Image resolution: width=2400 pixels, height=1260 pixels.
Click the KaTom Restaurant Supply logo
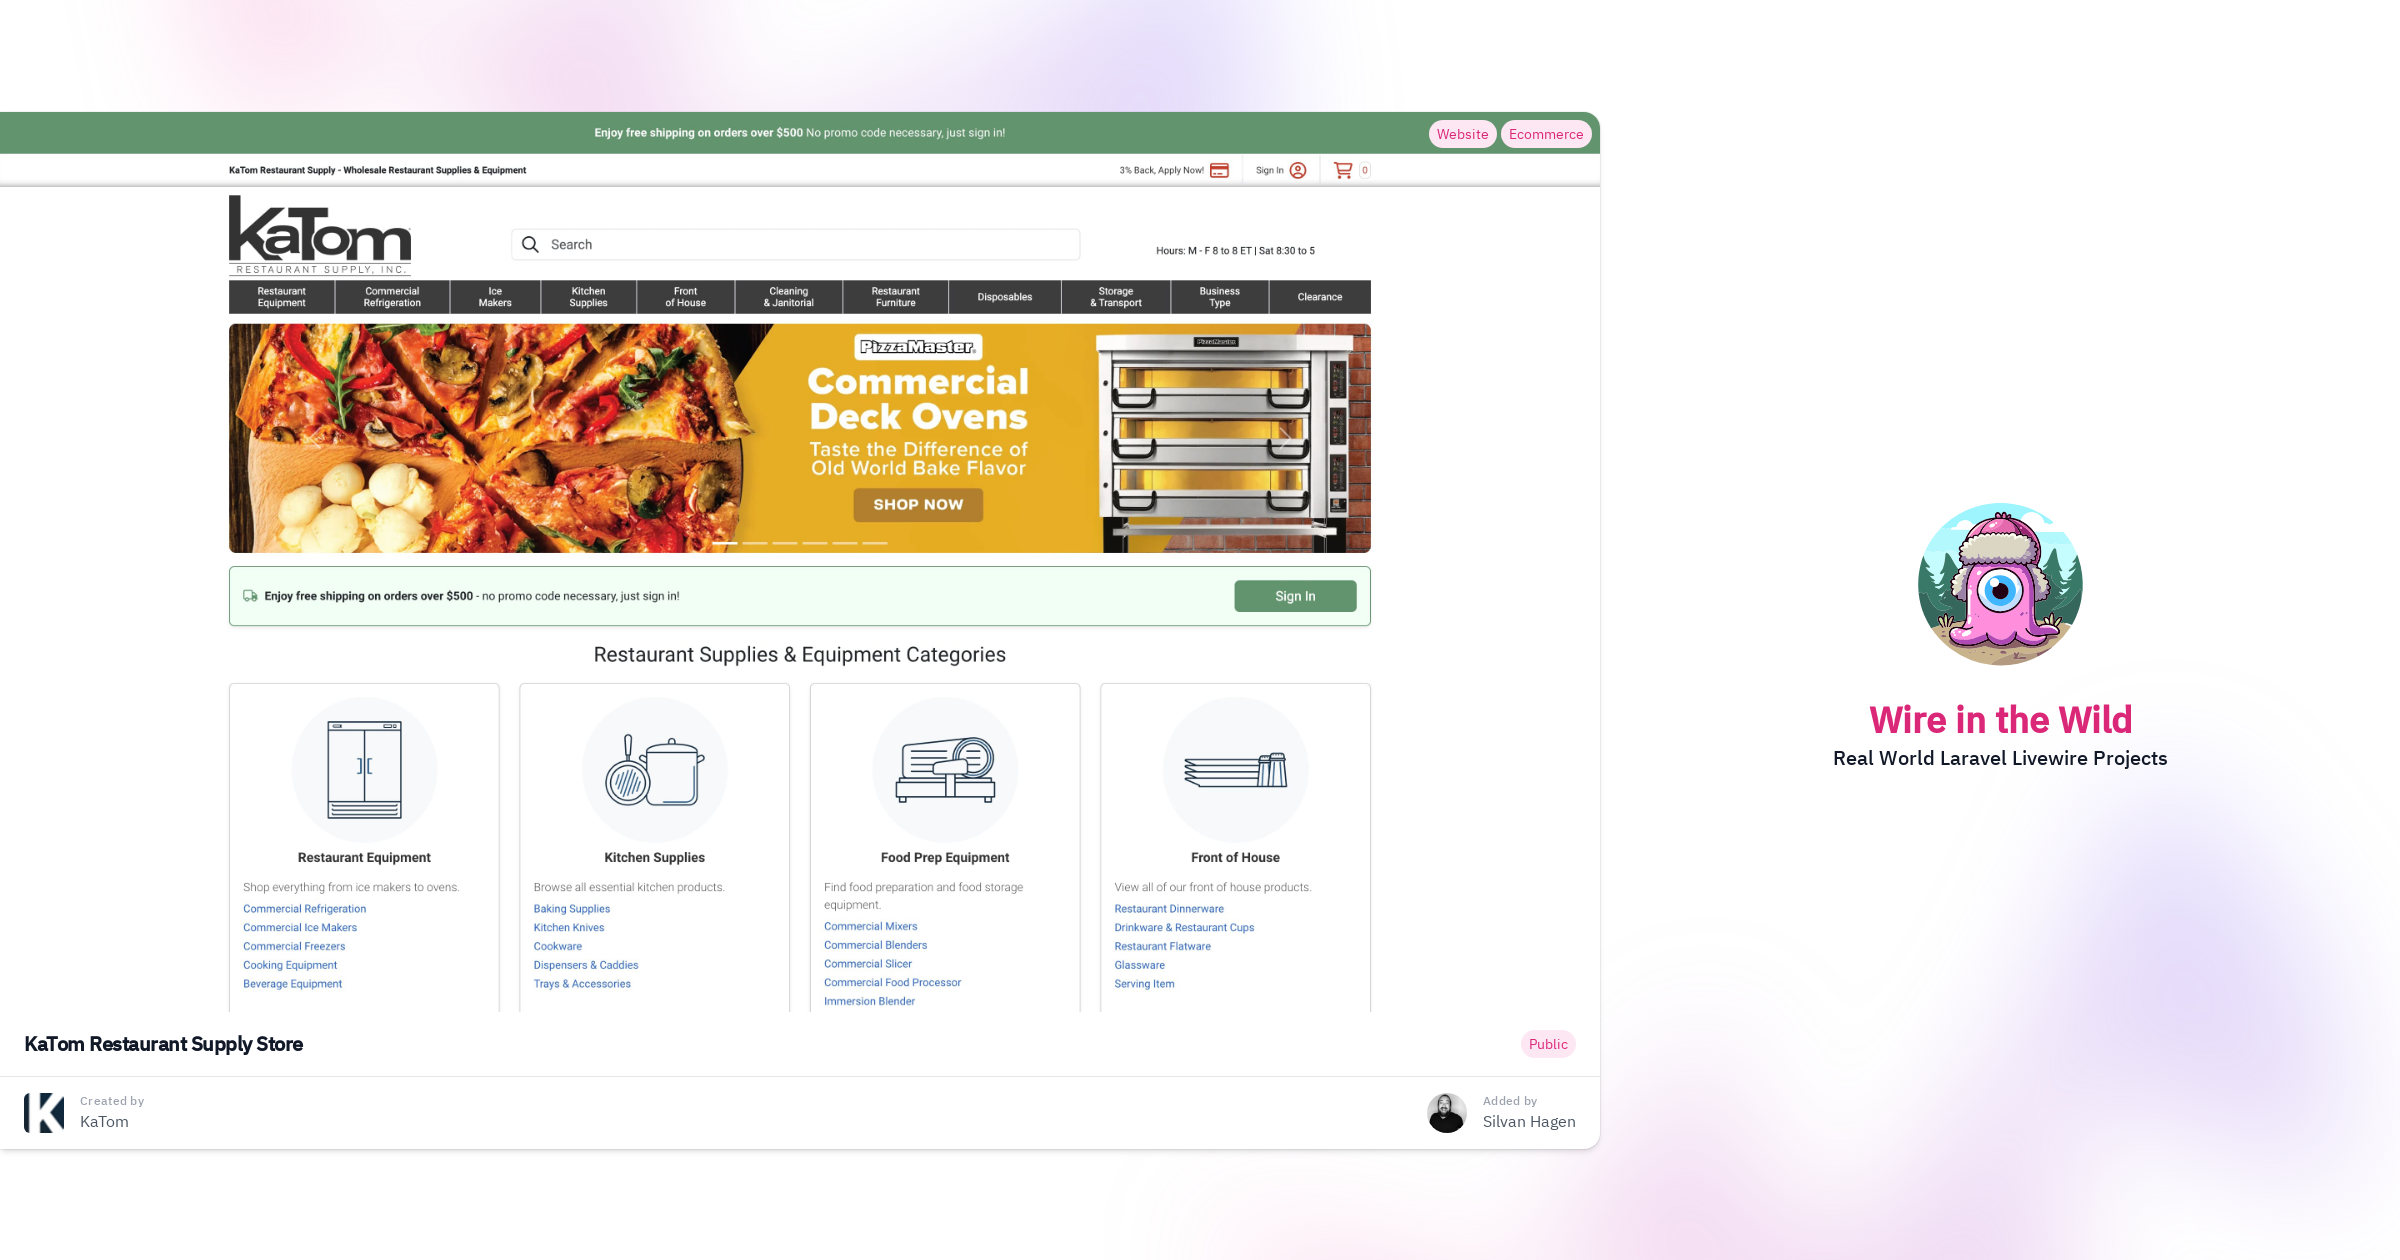320,236
